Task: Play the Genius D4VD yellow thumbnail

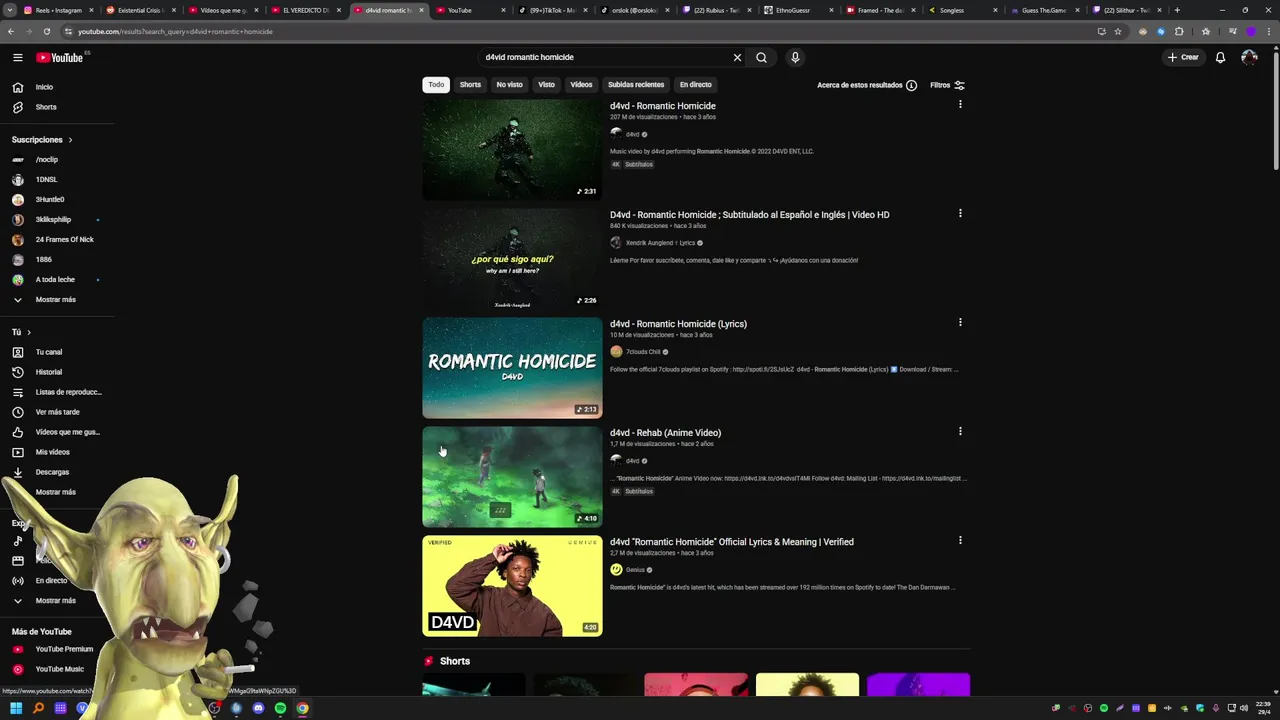Action: click(x=512, y=586)
